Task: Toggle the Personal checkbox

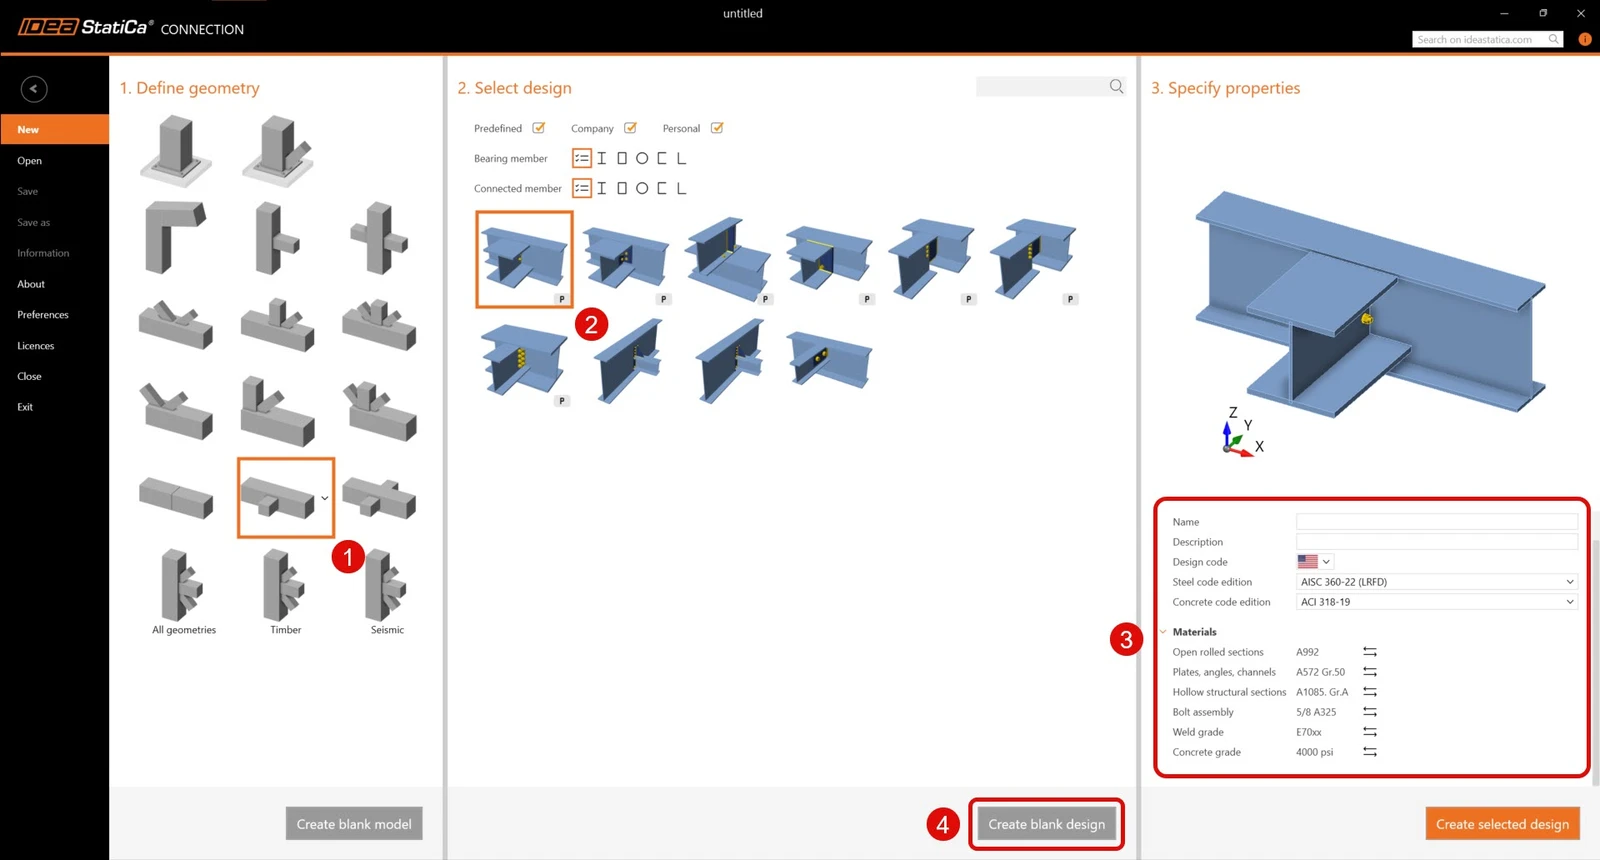Action: [717, 128]
